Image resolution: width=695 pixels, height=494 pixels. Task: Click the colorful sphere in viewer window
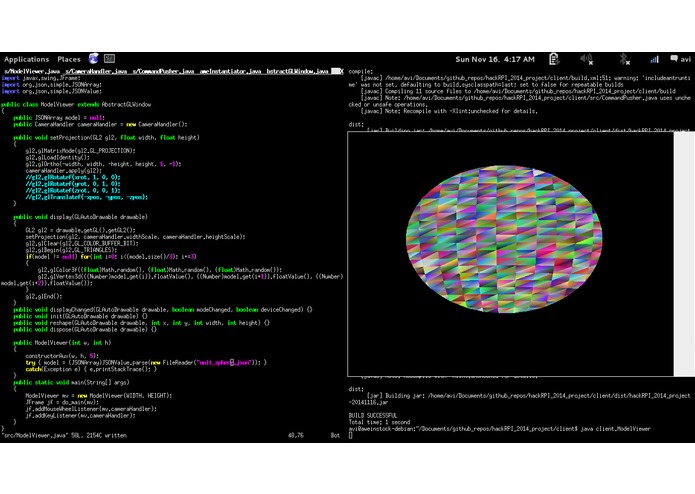pos(504,239)
